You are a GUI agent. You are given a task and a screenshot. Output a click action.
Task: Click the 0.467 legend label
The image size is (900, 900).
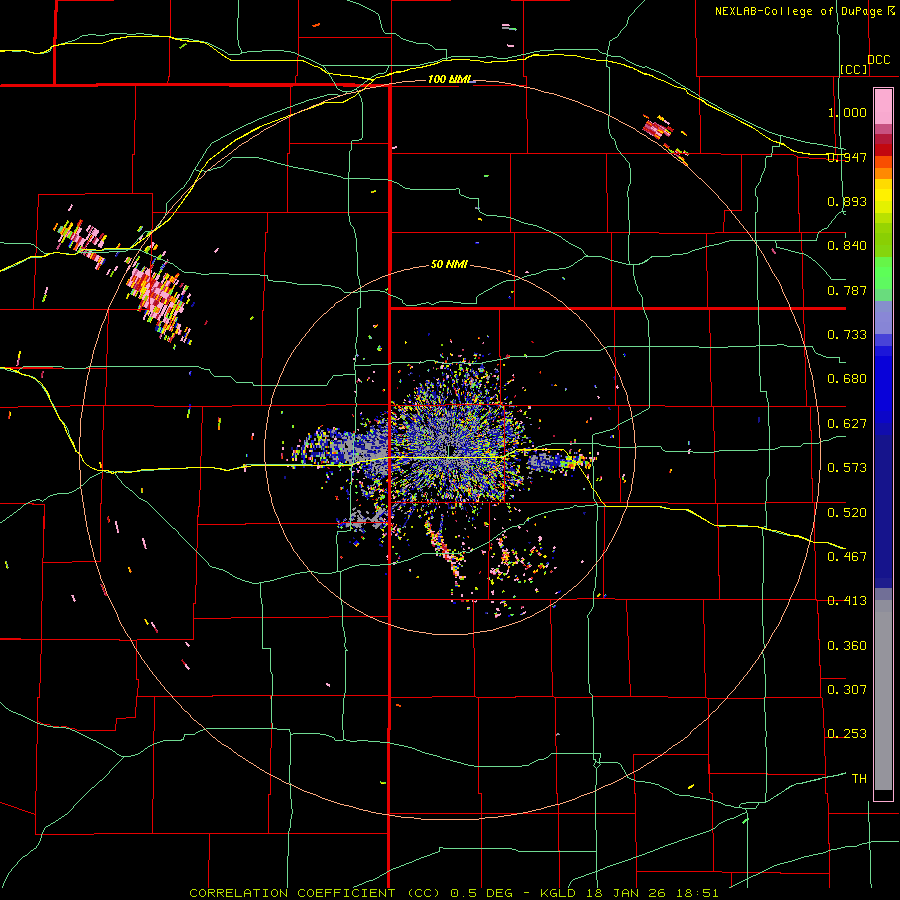point(847,557)
